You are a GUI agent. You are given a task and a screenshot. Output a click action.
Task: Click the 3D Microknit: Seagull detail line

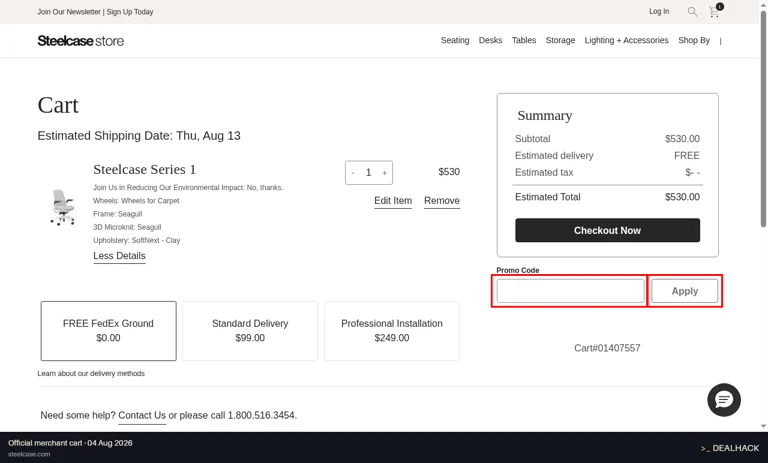[127, 227]
